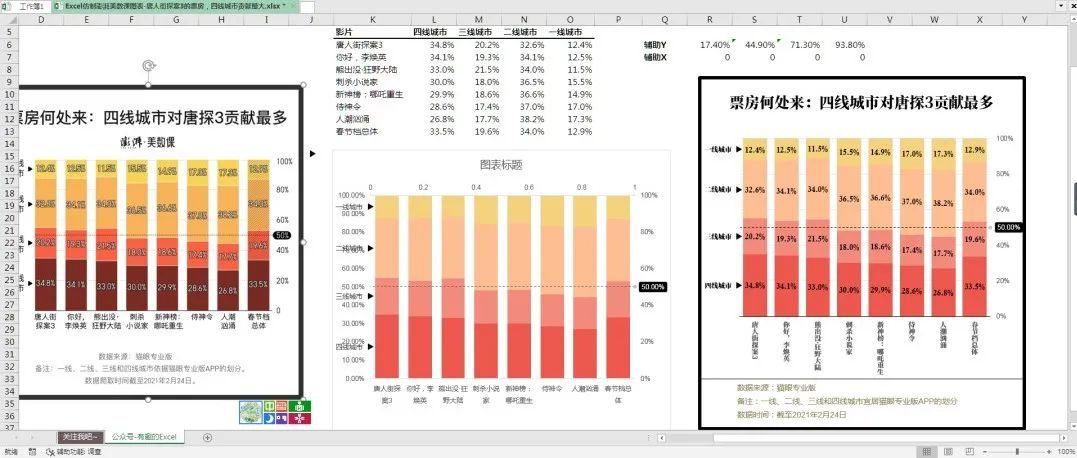Click the selected image's bottom-middle sizing handle
This screenshot has width=1077, height=458.
149,398
